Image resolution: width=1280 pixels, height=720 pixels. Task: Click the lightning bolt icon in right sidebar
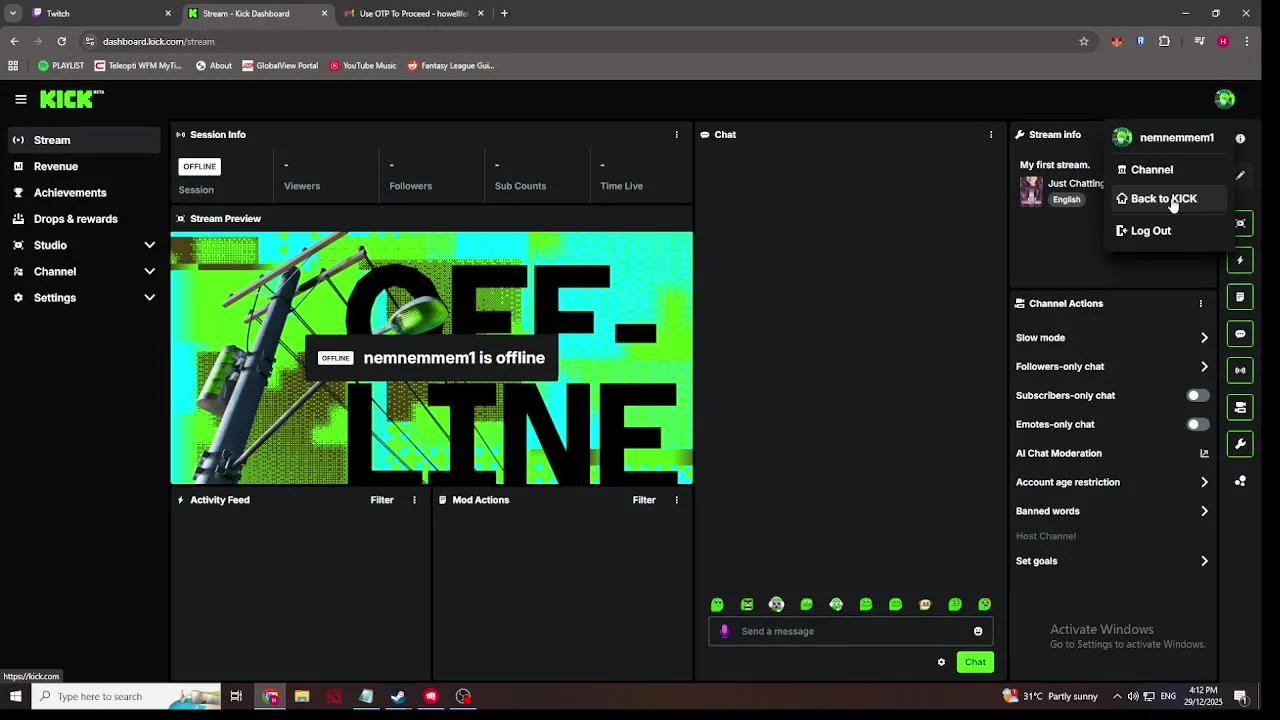1240,260
